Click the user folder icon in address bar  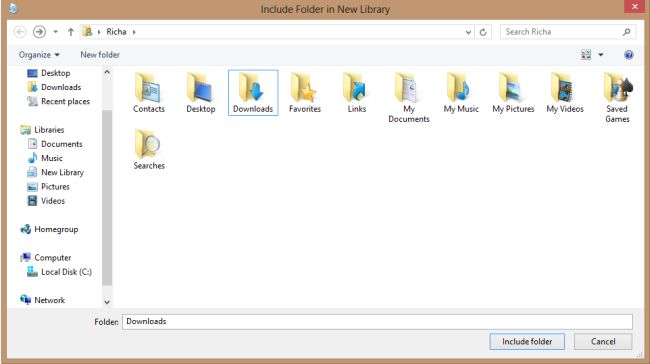87,32
